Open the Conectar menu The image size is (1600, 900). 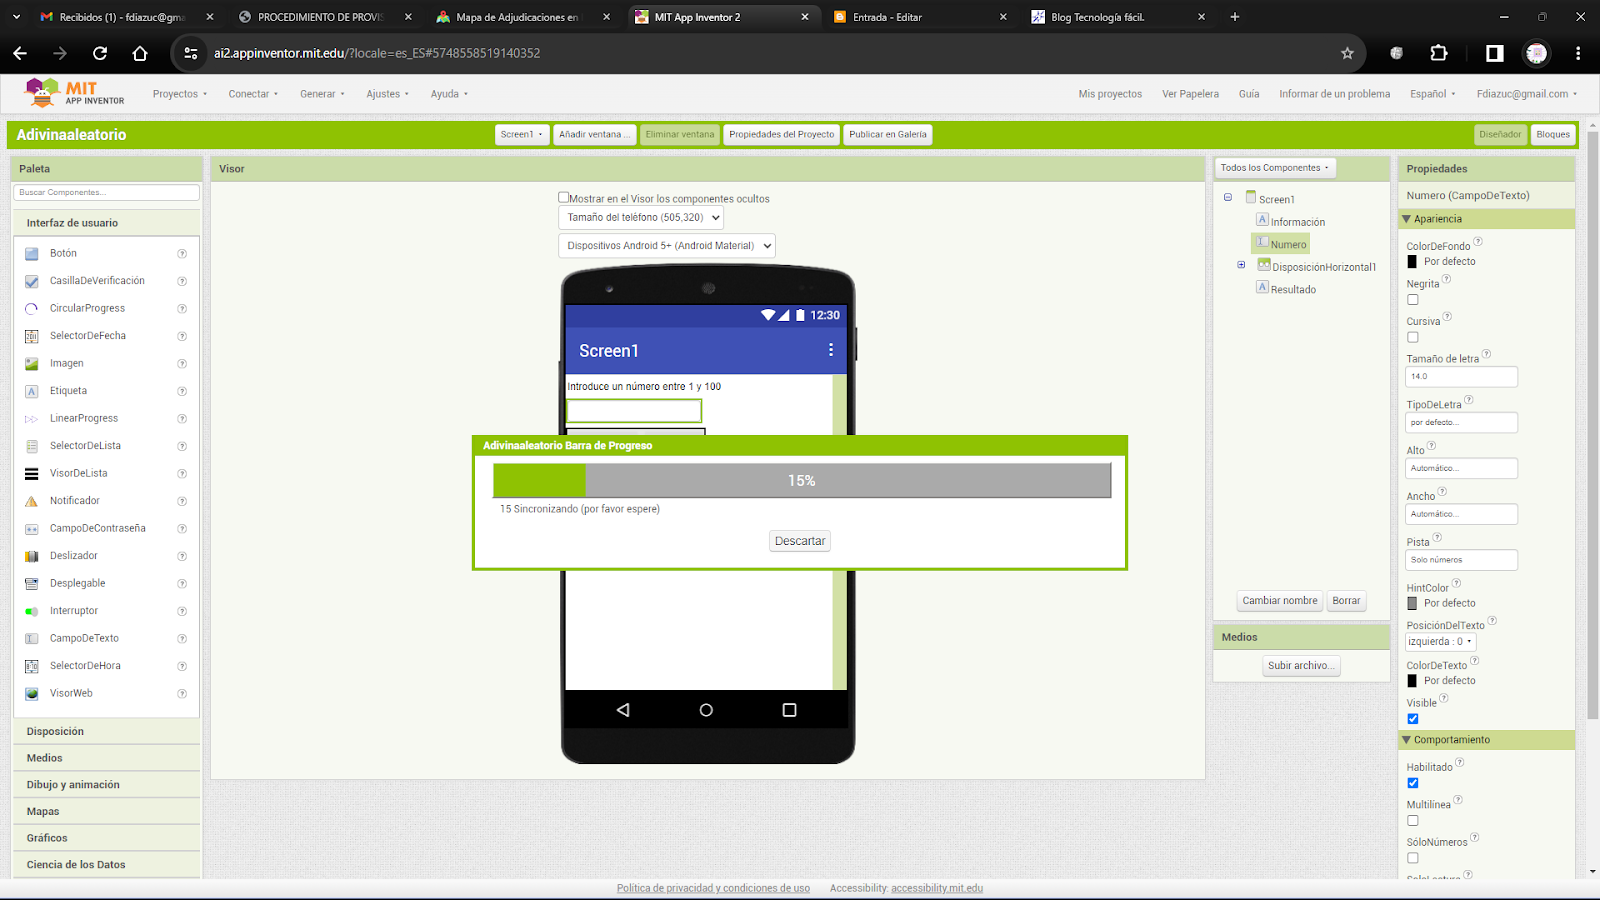tap(253, 94)
